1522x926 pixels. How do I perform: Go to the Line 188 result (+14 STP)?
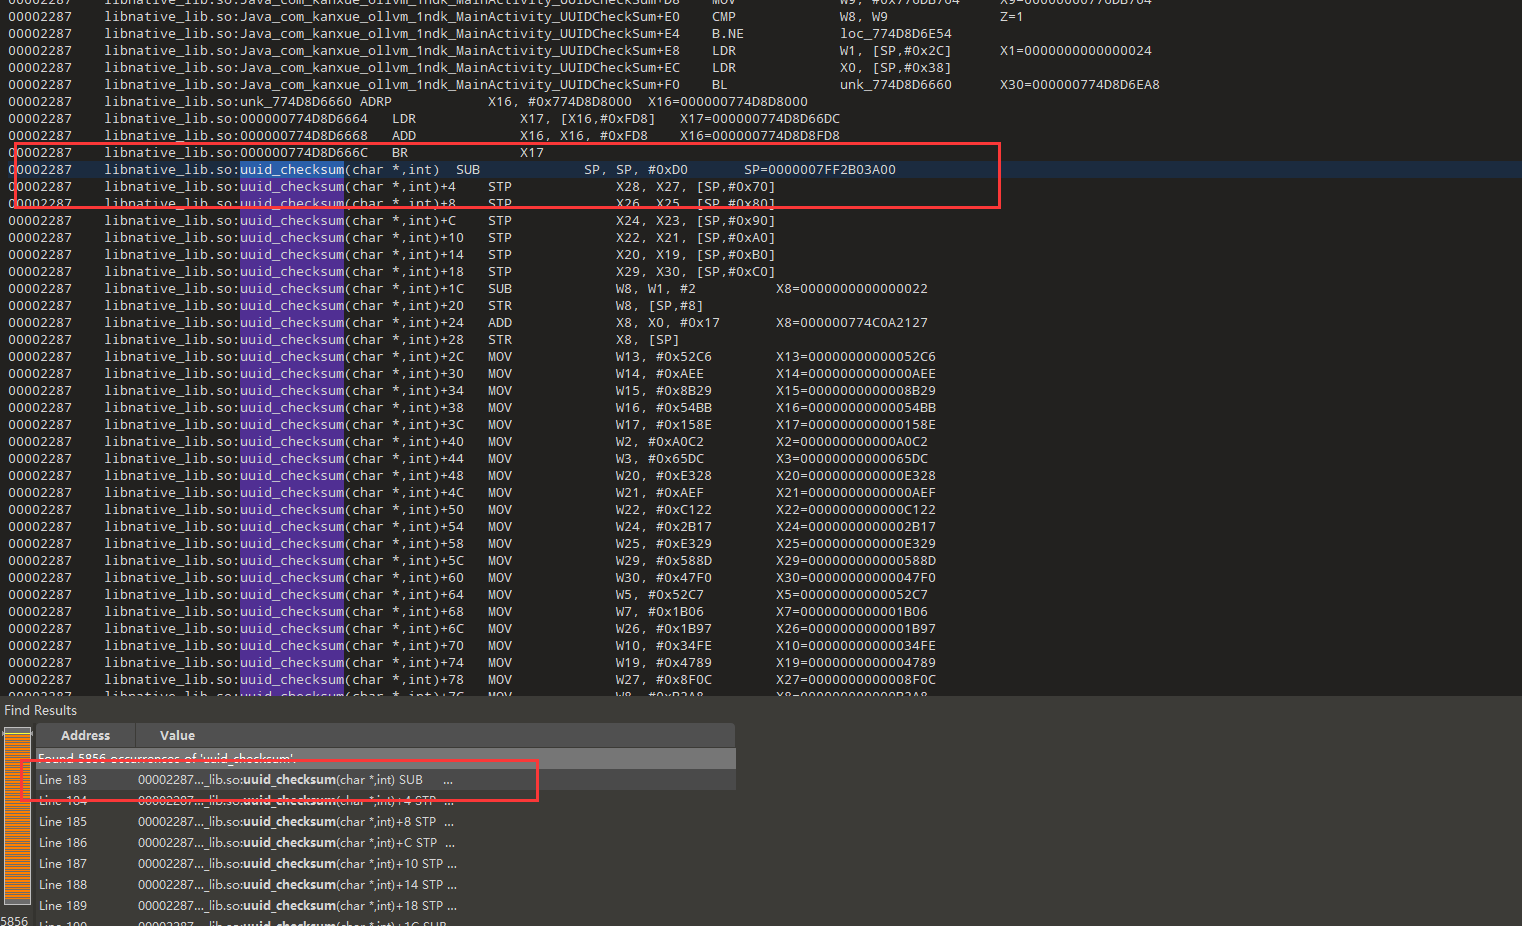tap(386, 884)
